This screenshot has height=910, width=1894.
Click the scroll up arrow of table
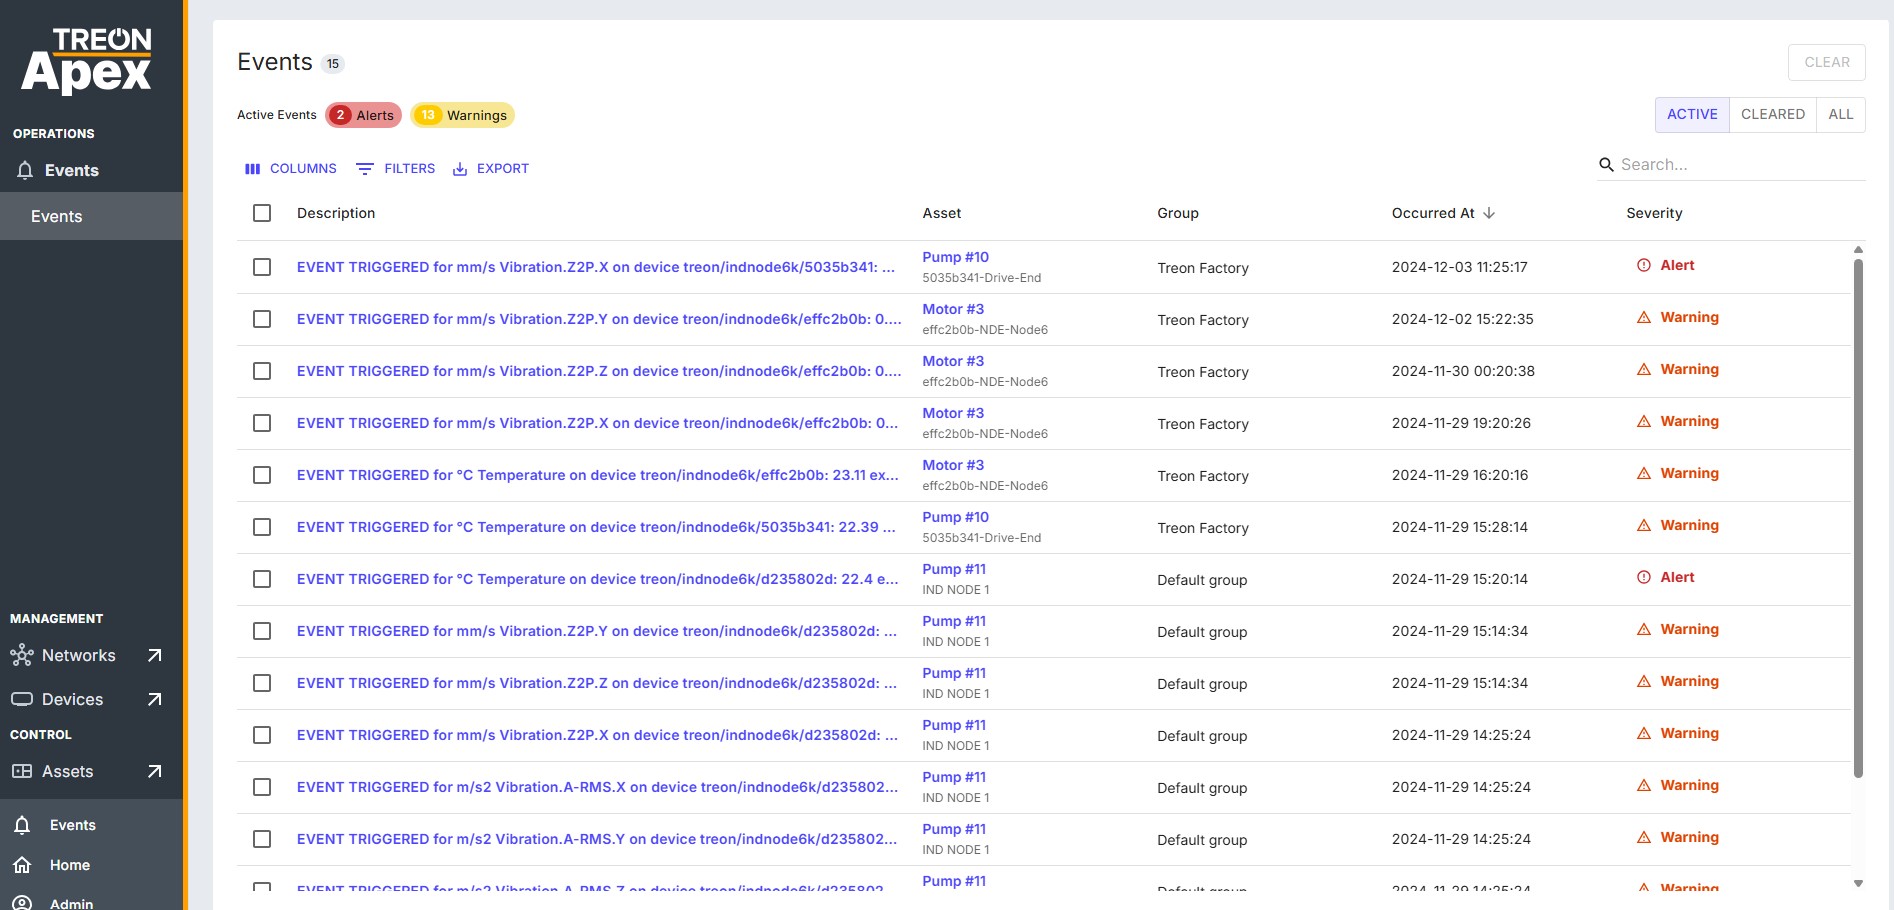pos(1858,250)
